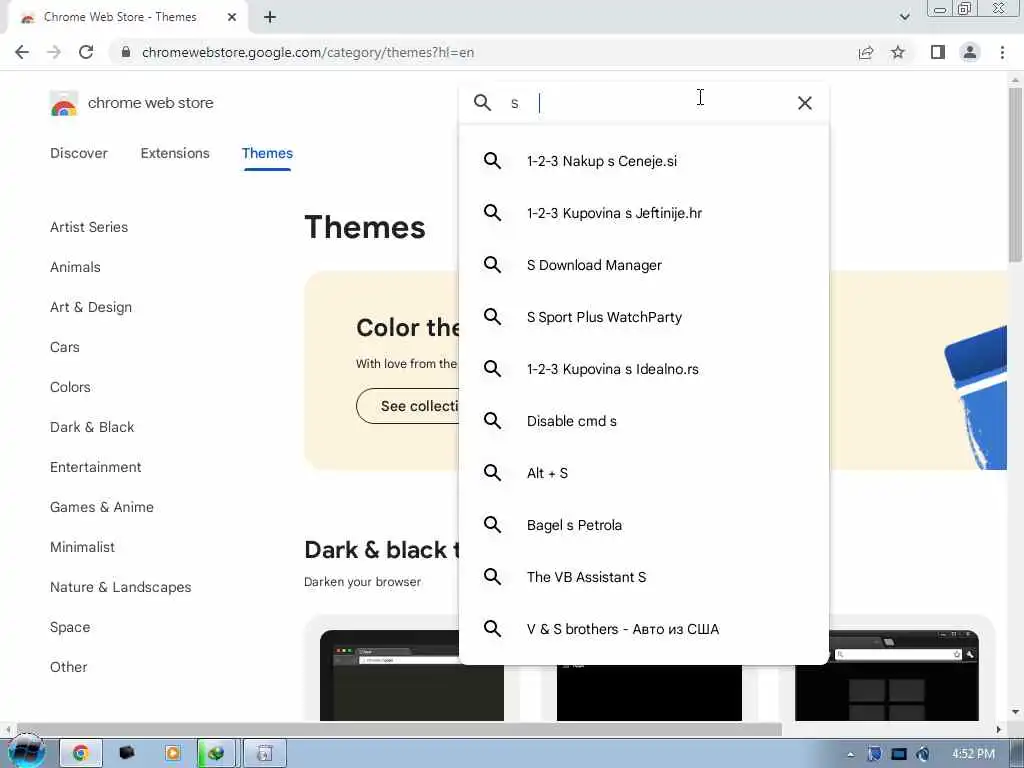Pick the Disable cmd s suggestion
This screenshot has height=768, width=1024.
(x=644, y=421)
